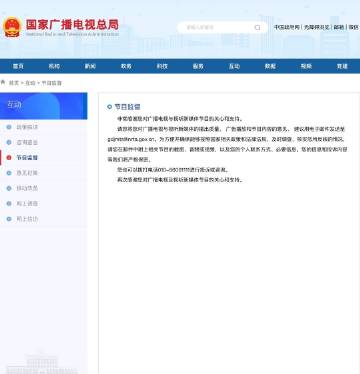The width and height of the screenshot is (360, 374).
Task: Click the national emblem logo
Action: (12, 27)
